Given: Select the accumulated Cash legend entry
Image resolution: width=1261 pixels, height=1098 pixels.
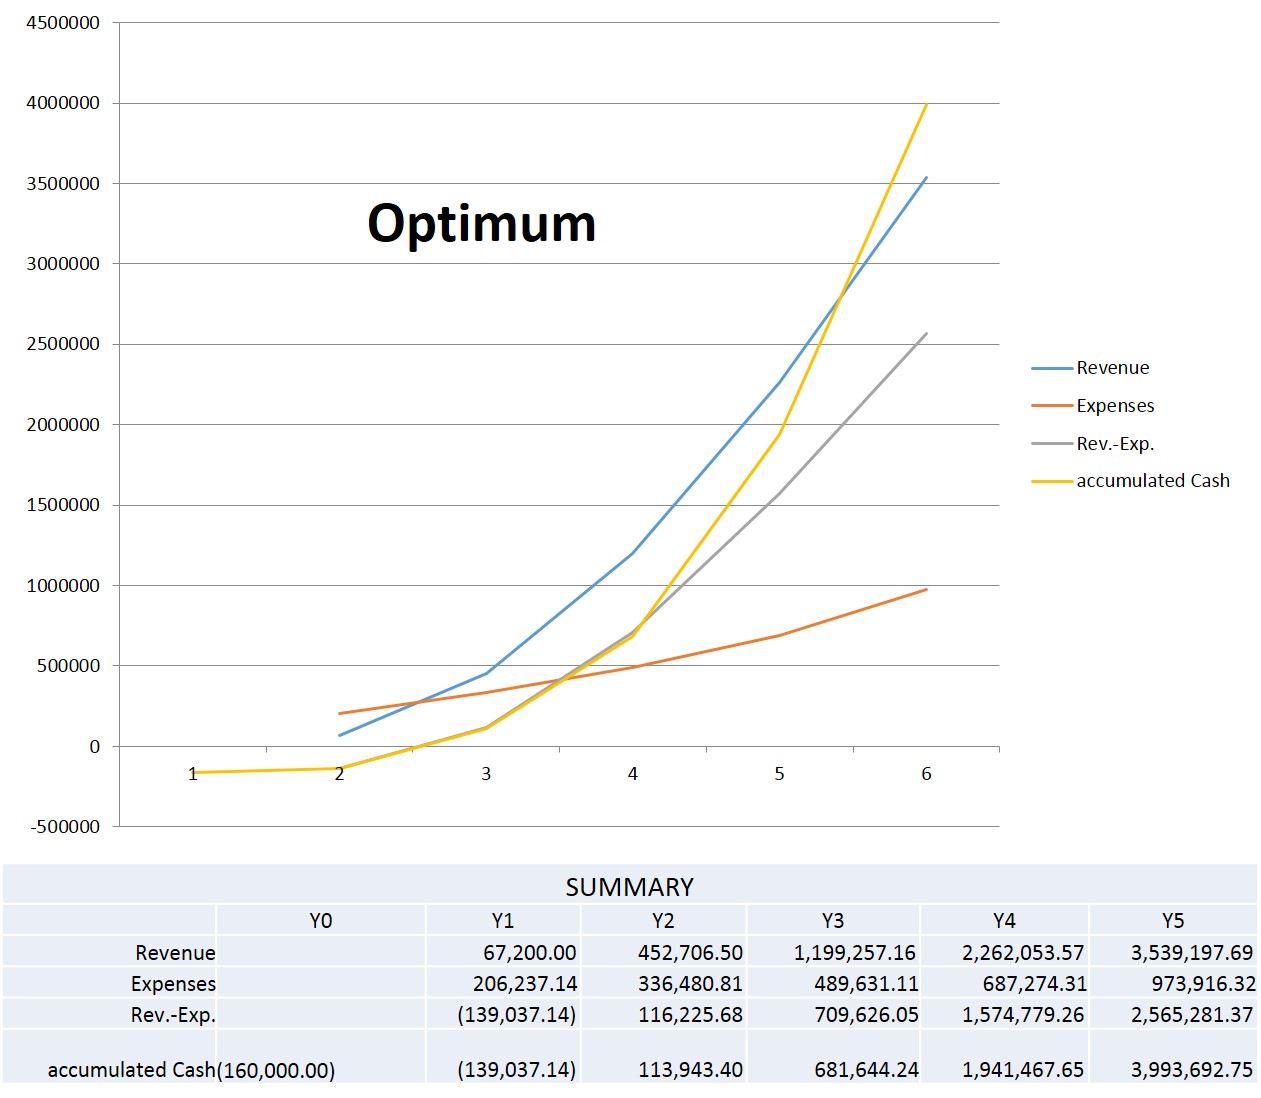Looking at the screenshot, I should tap(1152, 480).
